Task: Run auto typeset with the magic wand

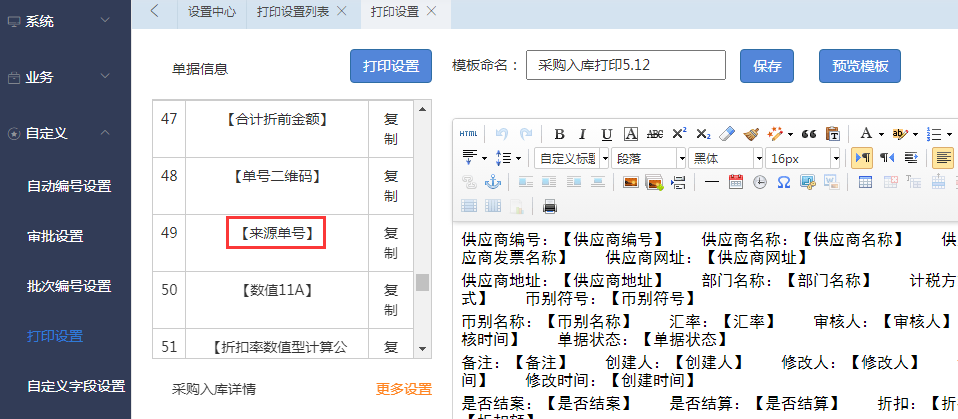Action: 775,134
